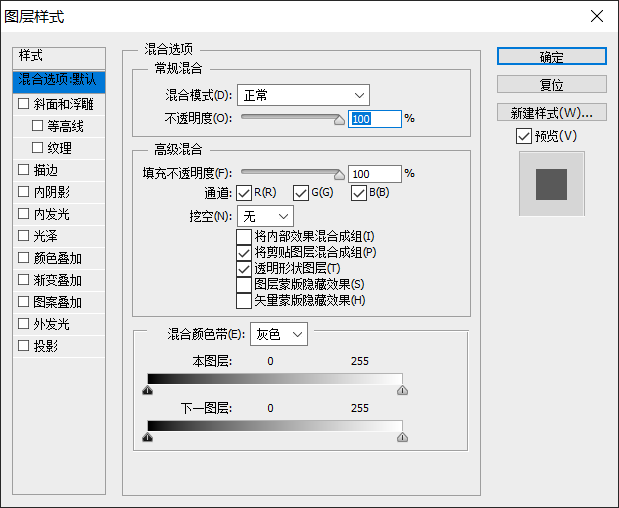
Task: Click the 填充不透明度 slider handle
Action: click(339, 174)
